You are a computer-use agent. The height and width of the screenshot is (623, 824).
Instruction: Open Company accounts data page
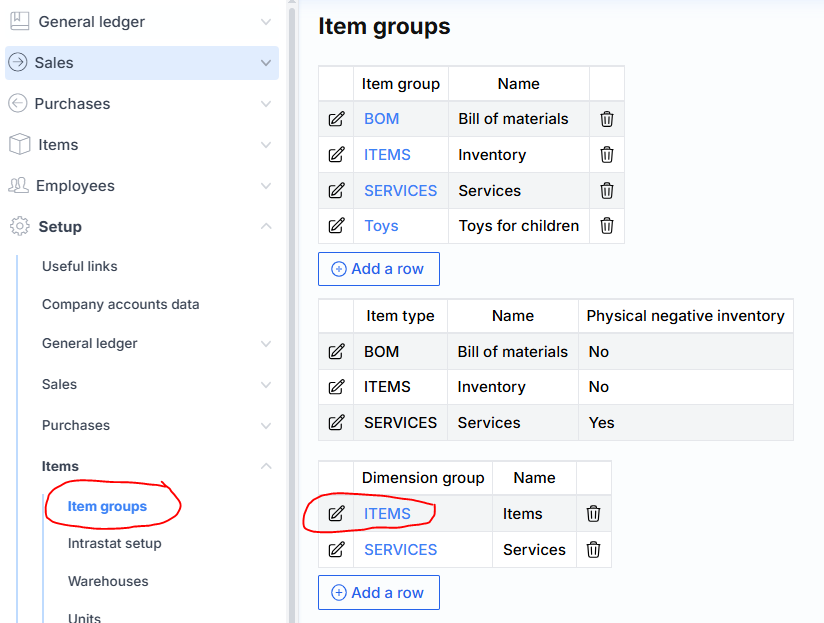[x=120, y=304]
